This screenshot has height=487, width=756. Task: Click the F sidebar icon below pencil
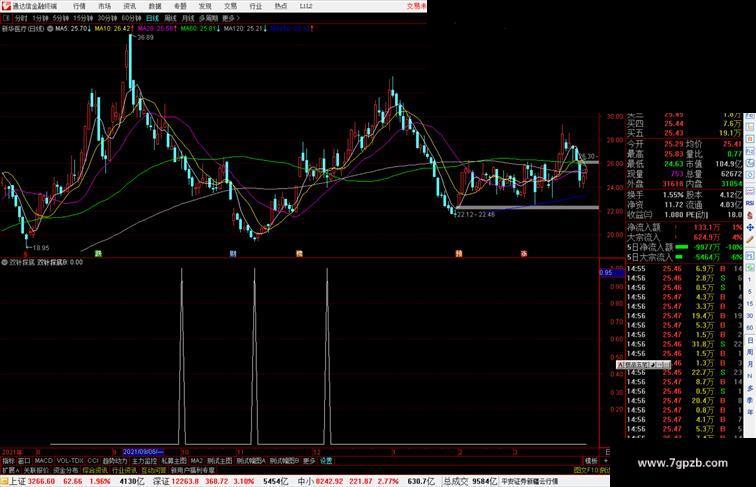point(750,255)
